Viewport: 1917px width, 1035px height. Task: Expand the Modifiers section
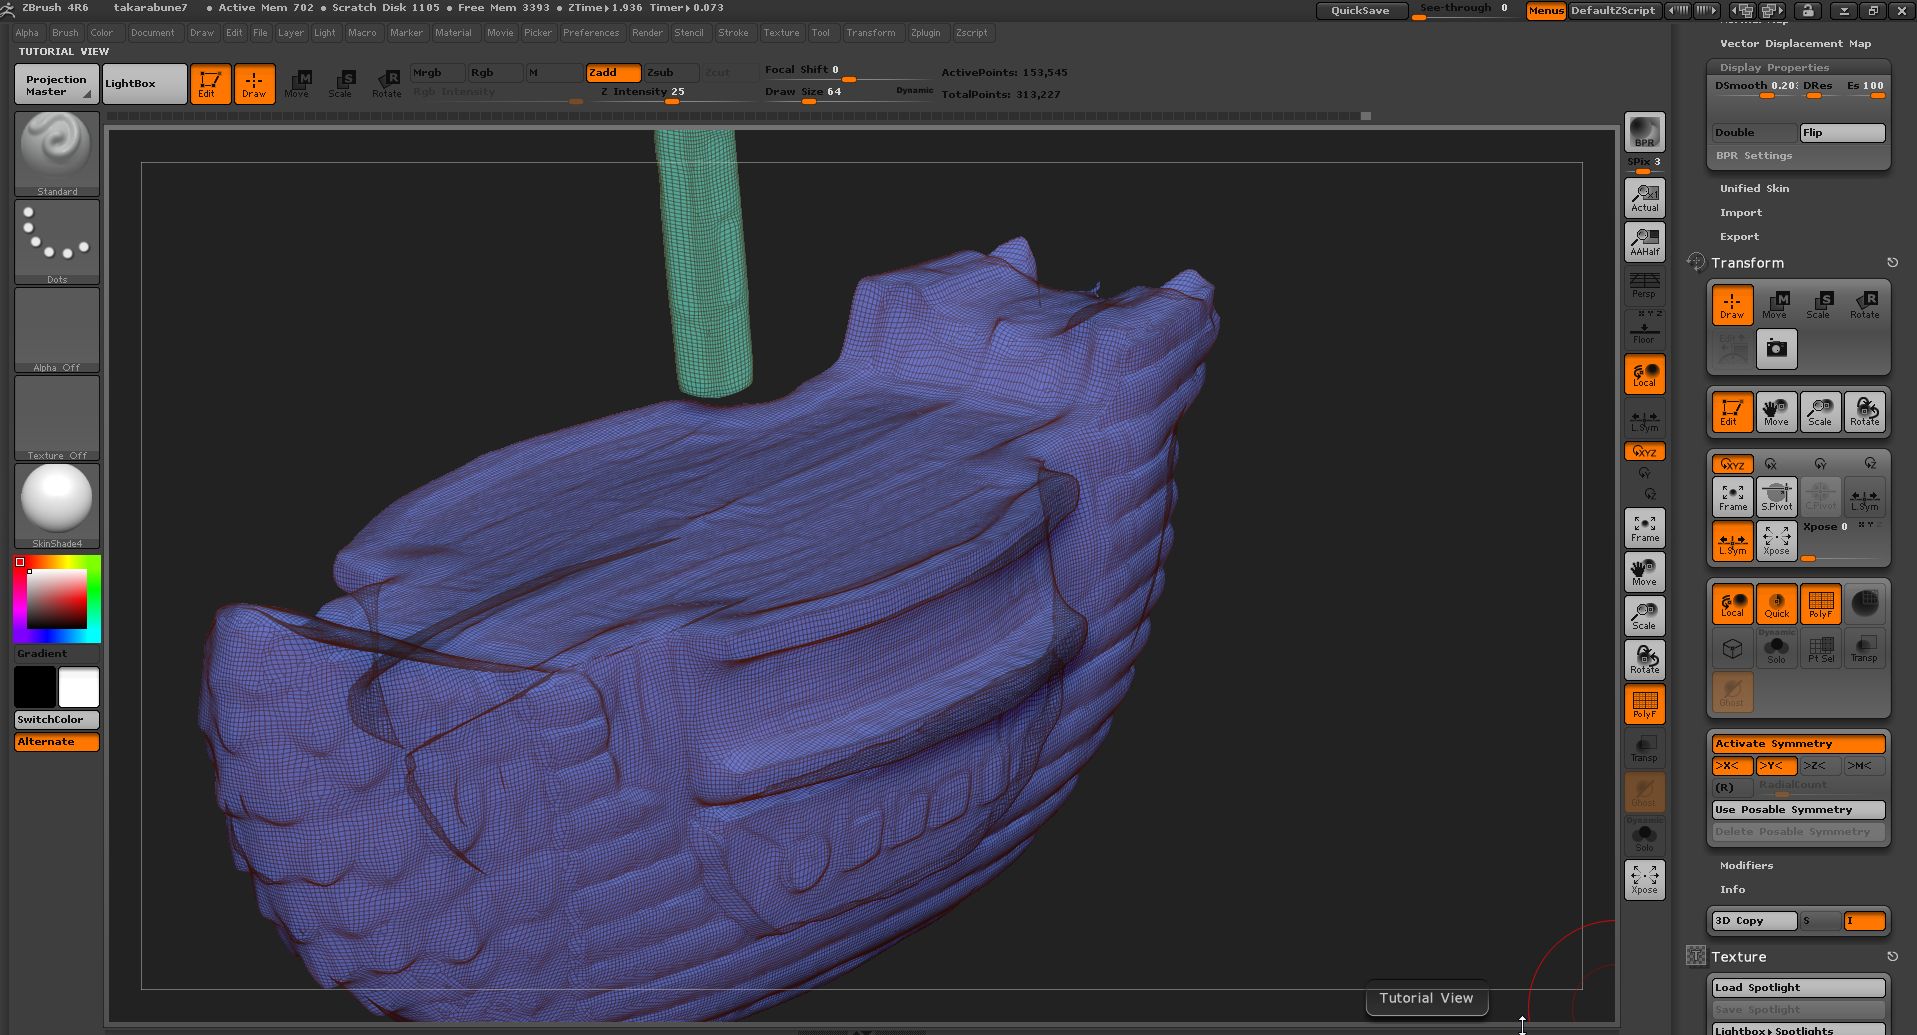pyautogui.click(x=1746, y=865)
